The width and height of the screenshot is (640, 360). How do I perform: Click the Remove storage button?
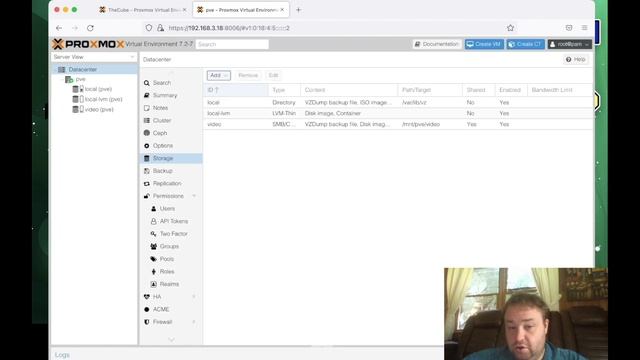click(x=248, y=76)
